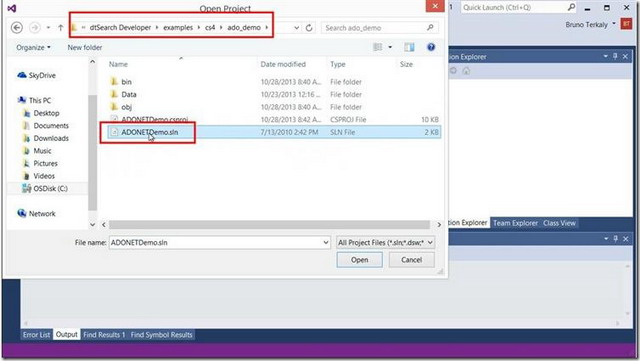Pin the Solution Explorer panel
The height and width of the screenshot is (361, 640).
pyautogui.click(x=615, y=56)
